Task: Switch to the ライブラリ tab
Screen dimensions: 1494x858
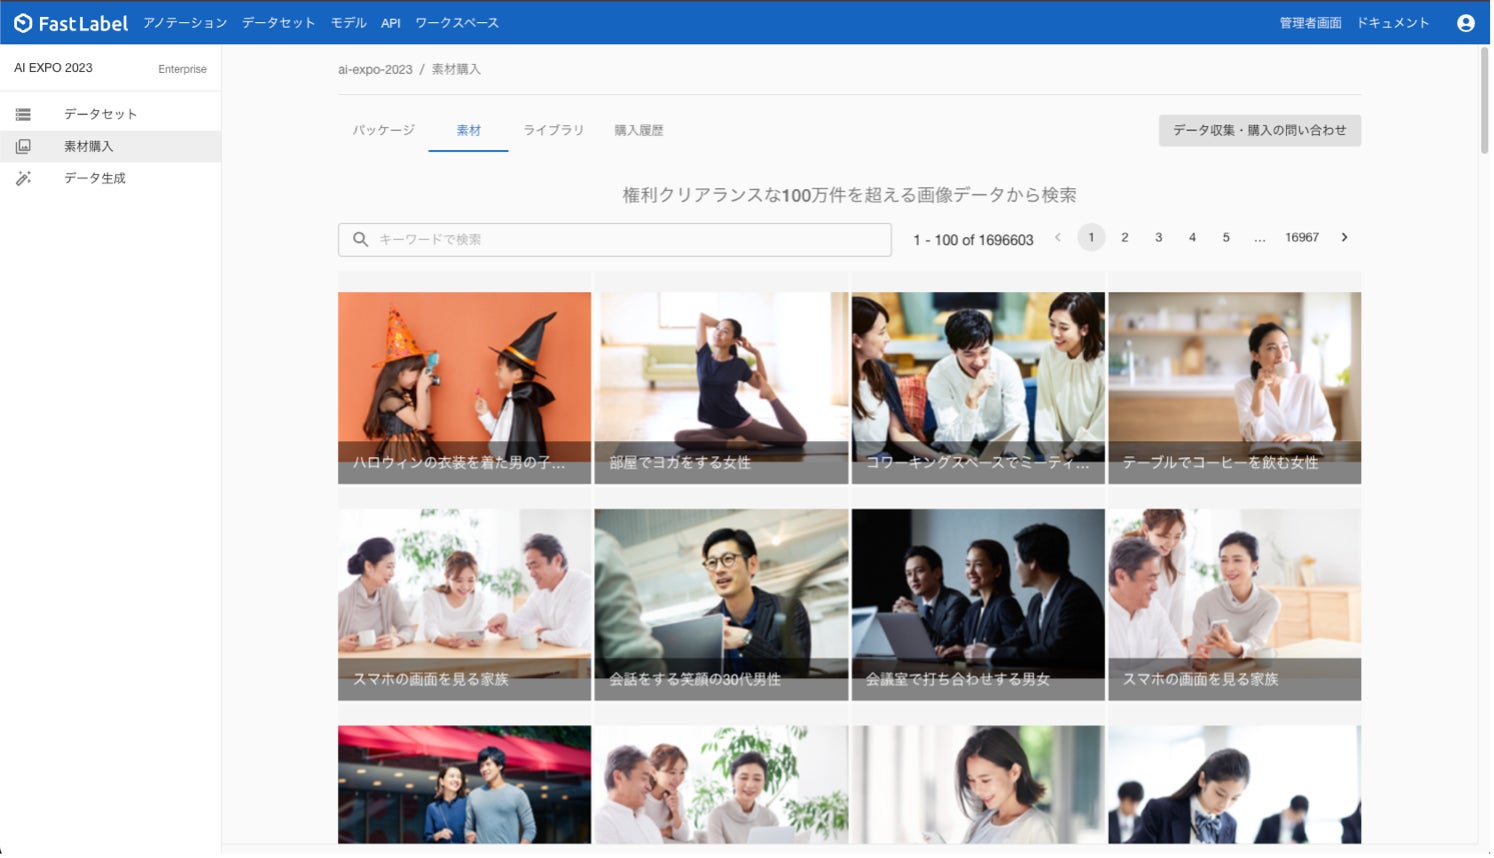Action: [554, 131]
